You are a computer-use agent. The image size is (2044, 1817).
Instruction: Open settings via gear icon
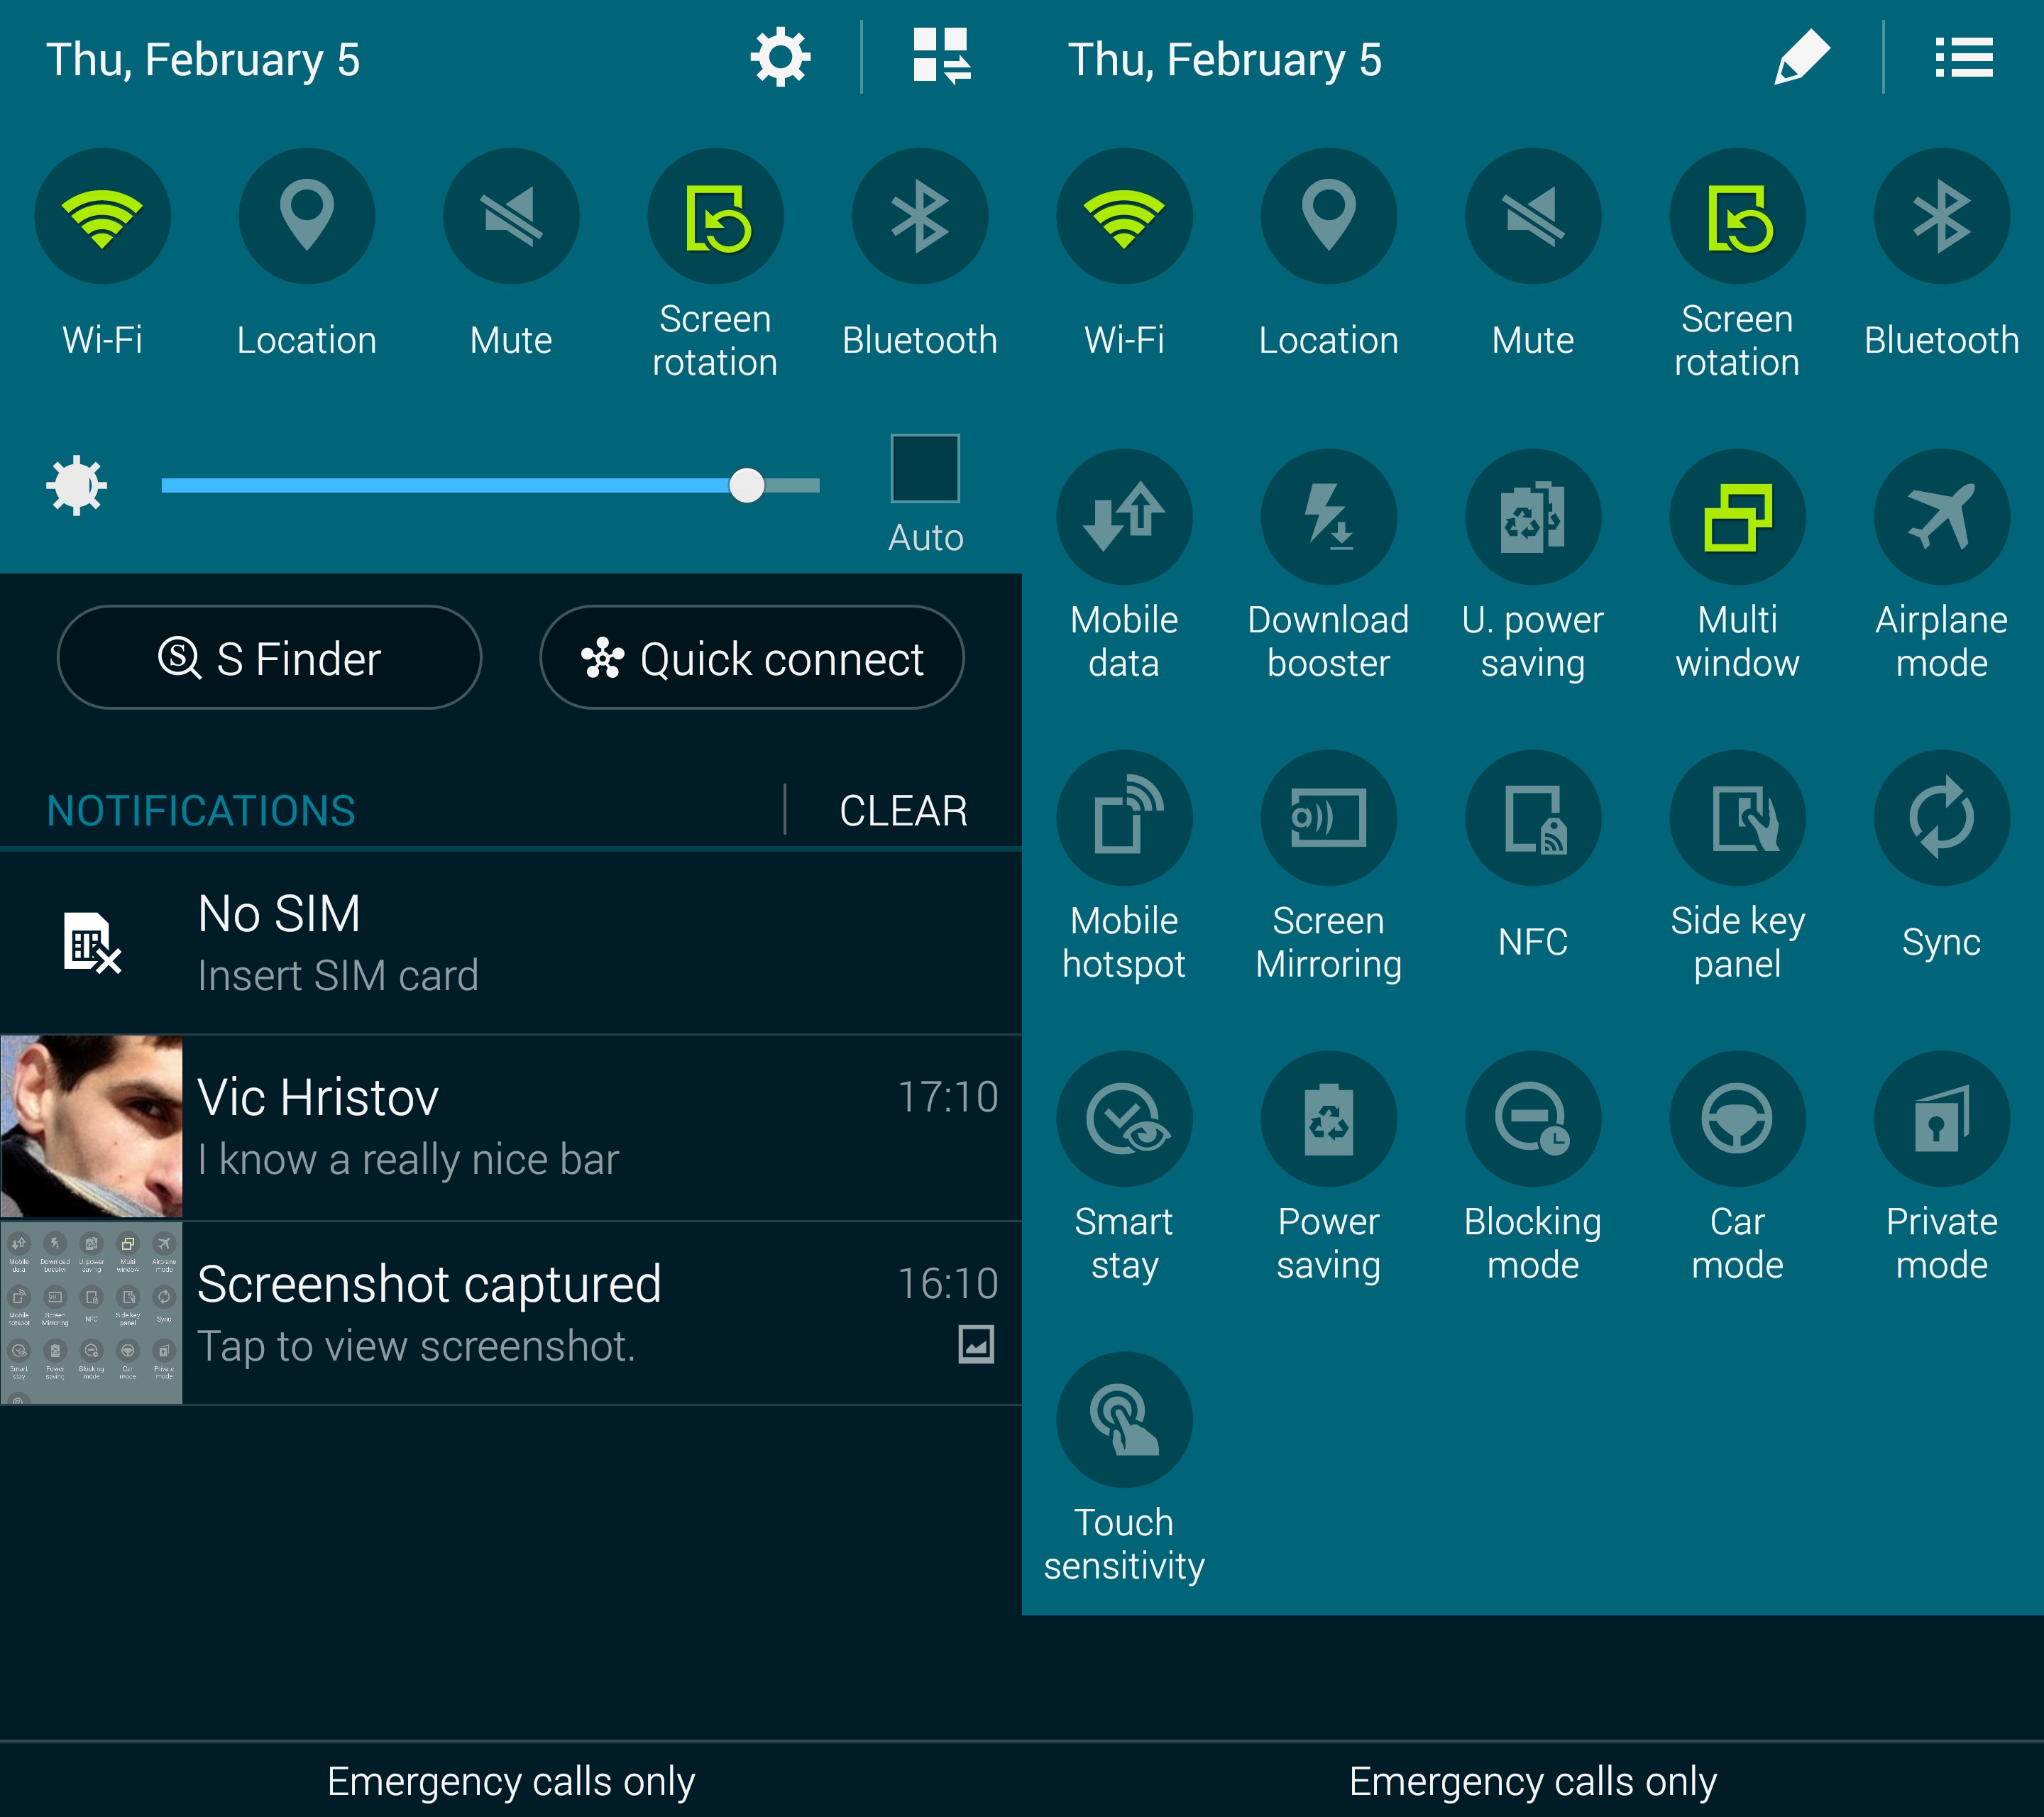[780, 58]
